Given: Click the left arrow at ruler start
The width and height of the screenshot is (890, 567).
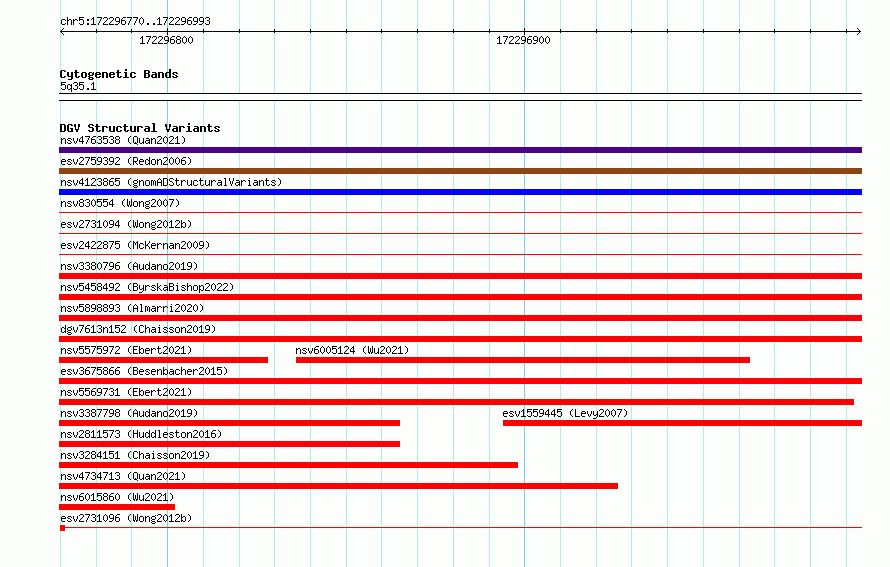Looking at the screenshot, I should [x=62, y=32].
